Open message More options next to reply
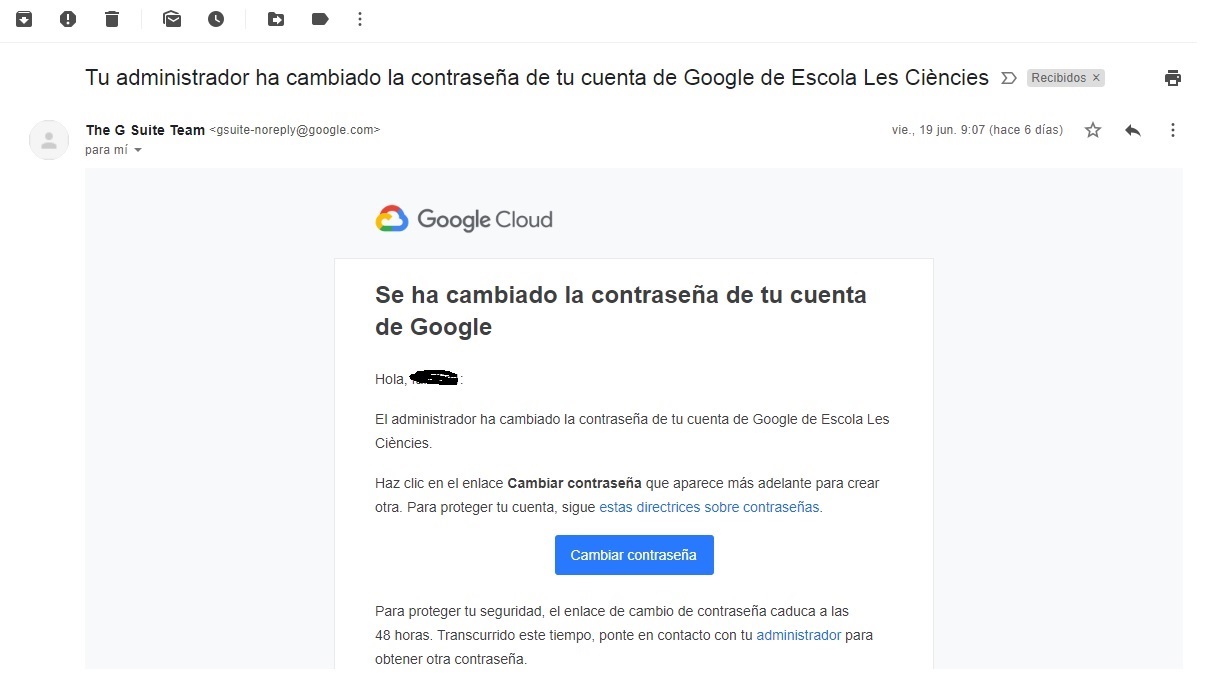The height and width of the screenshot is (692, 1228). pyautogui.click(x=1173, y=130)
